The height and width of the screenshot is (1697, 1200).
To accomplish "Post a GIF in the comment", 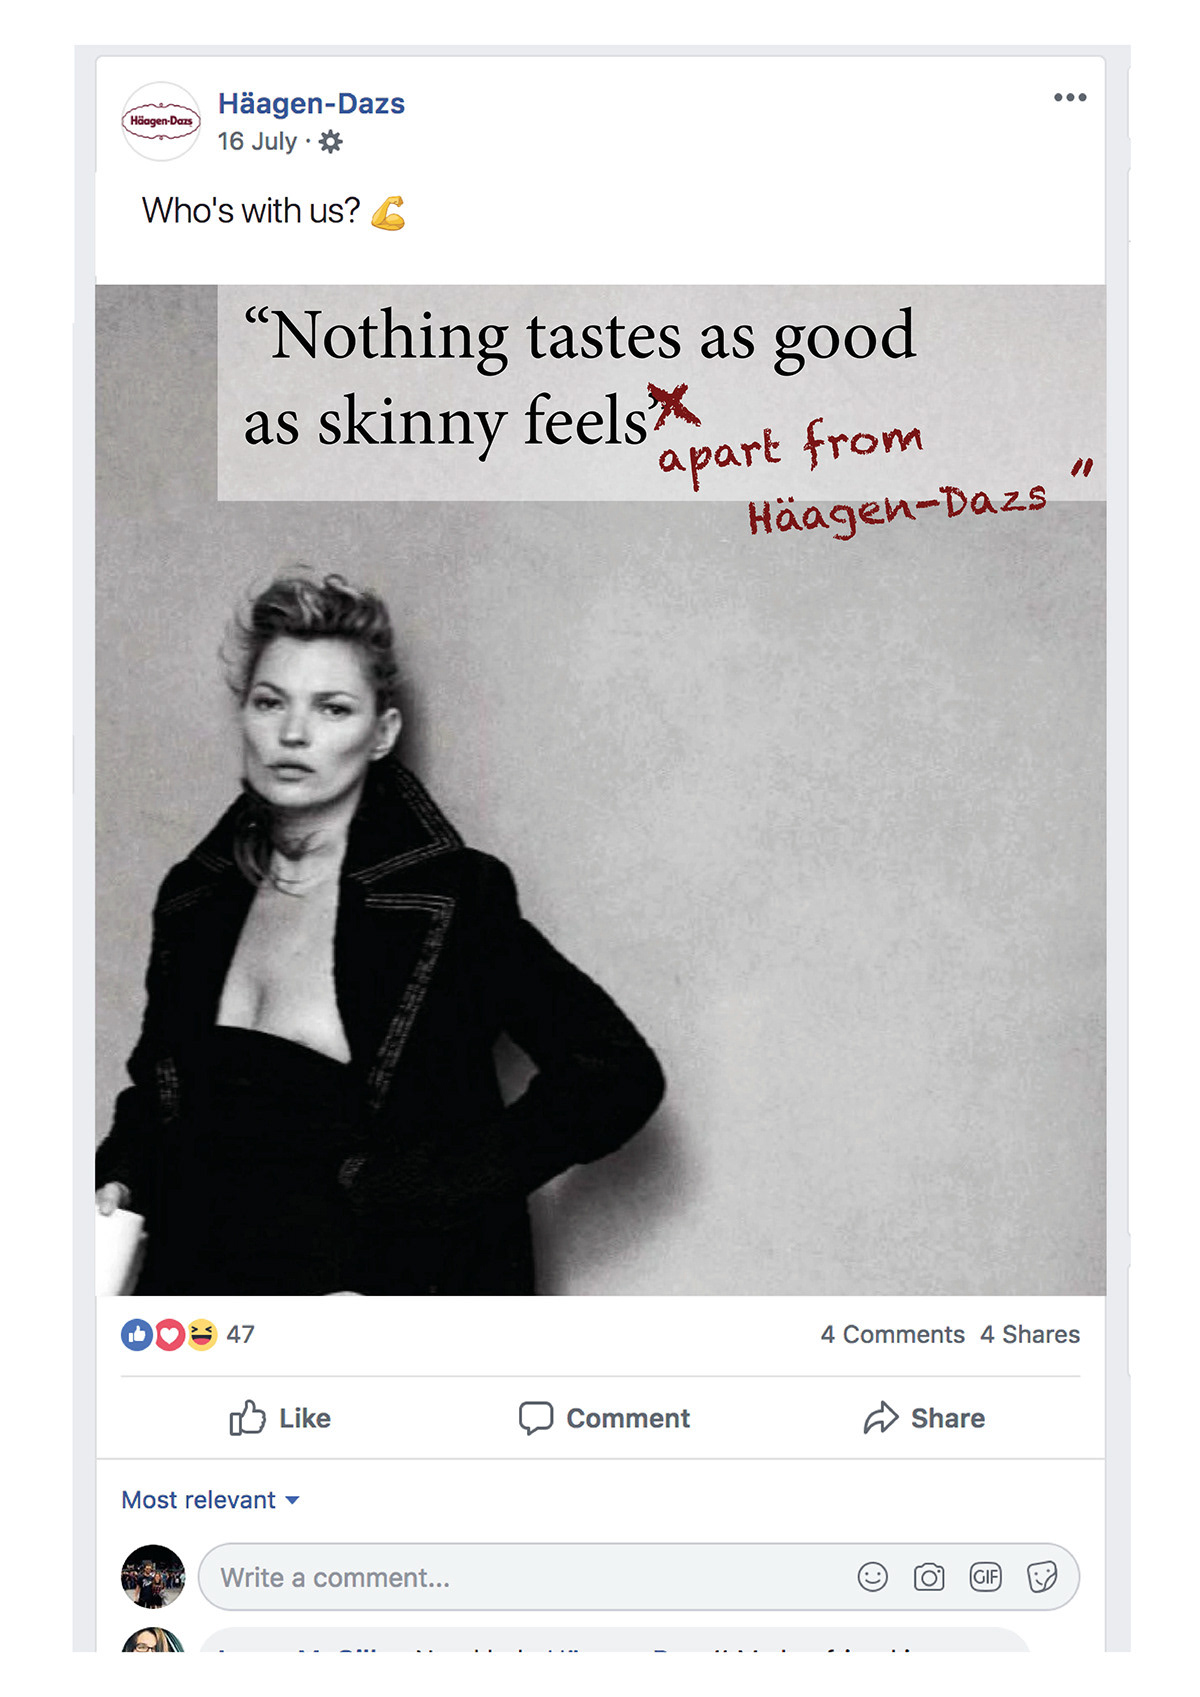I will point(985,1577).
